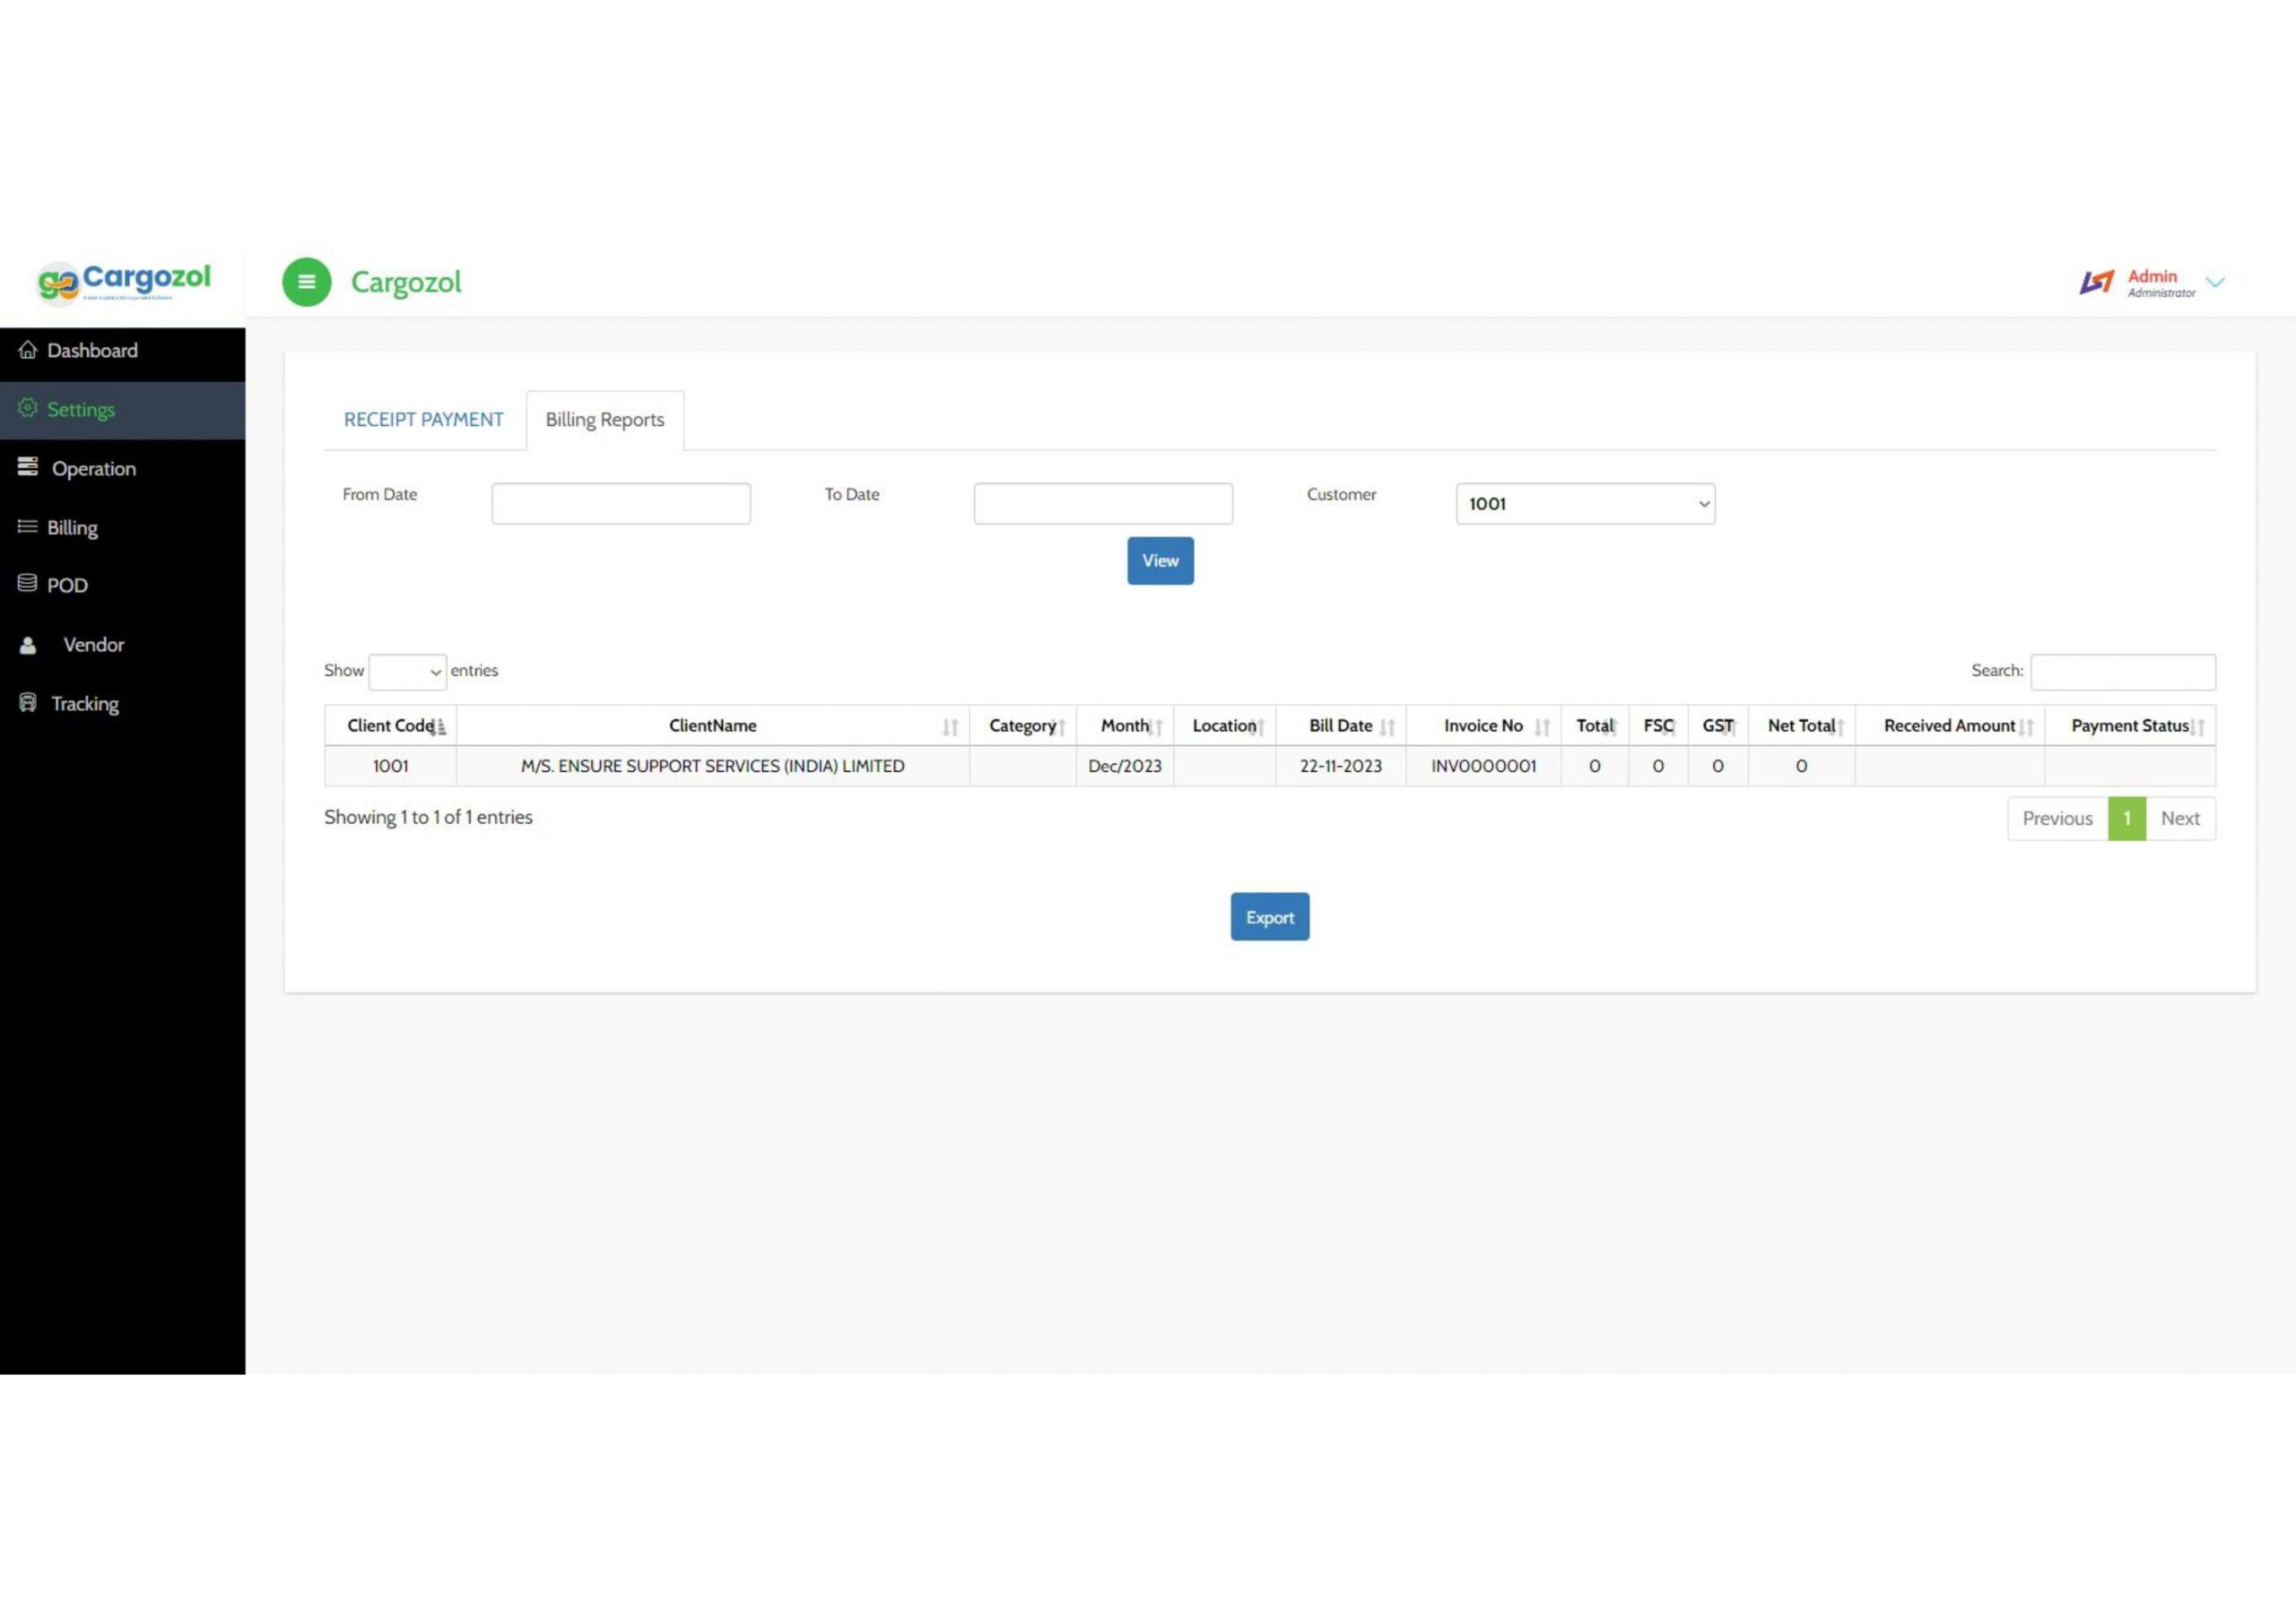Open Settings menu in sidebar

[122, 409]
